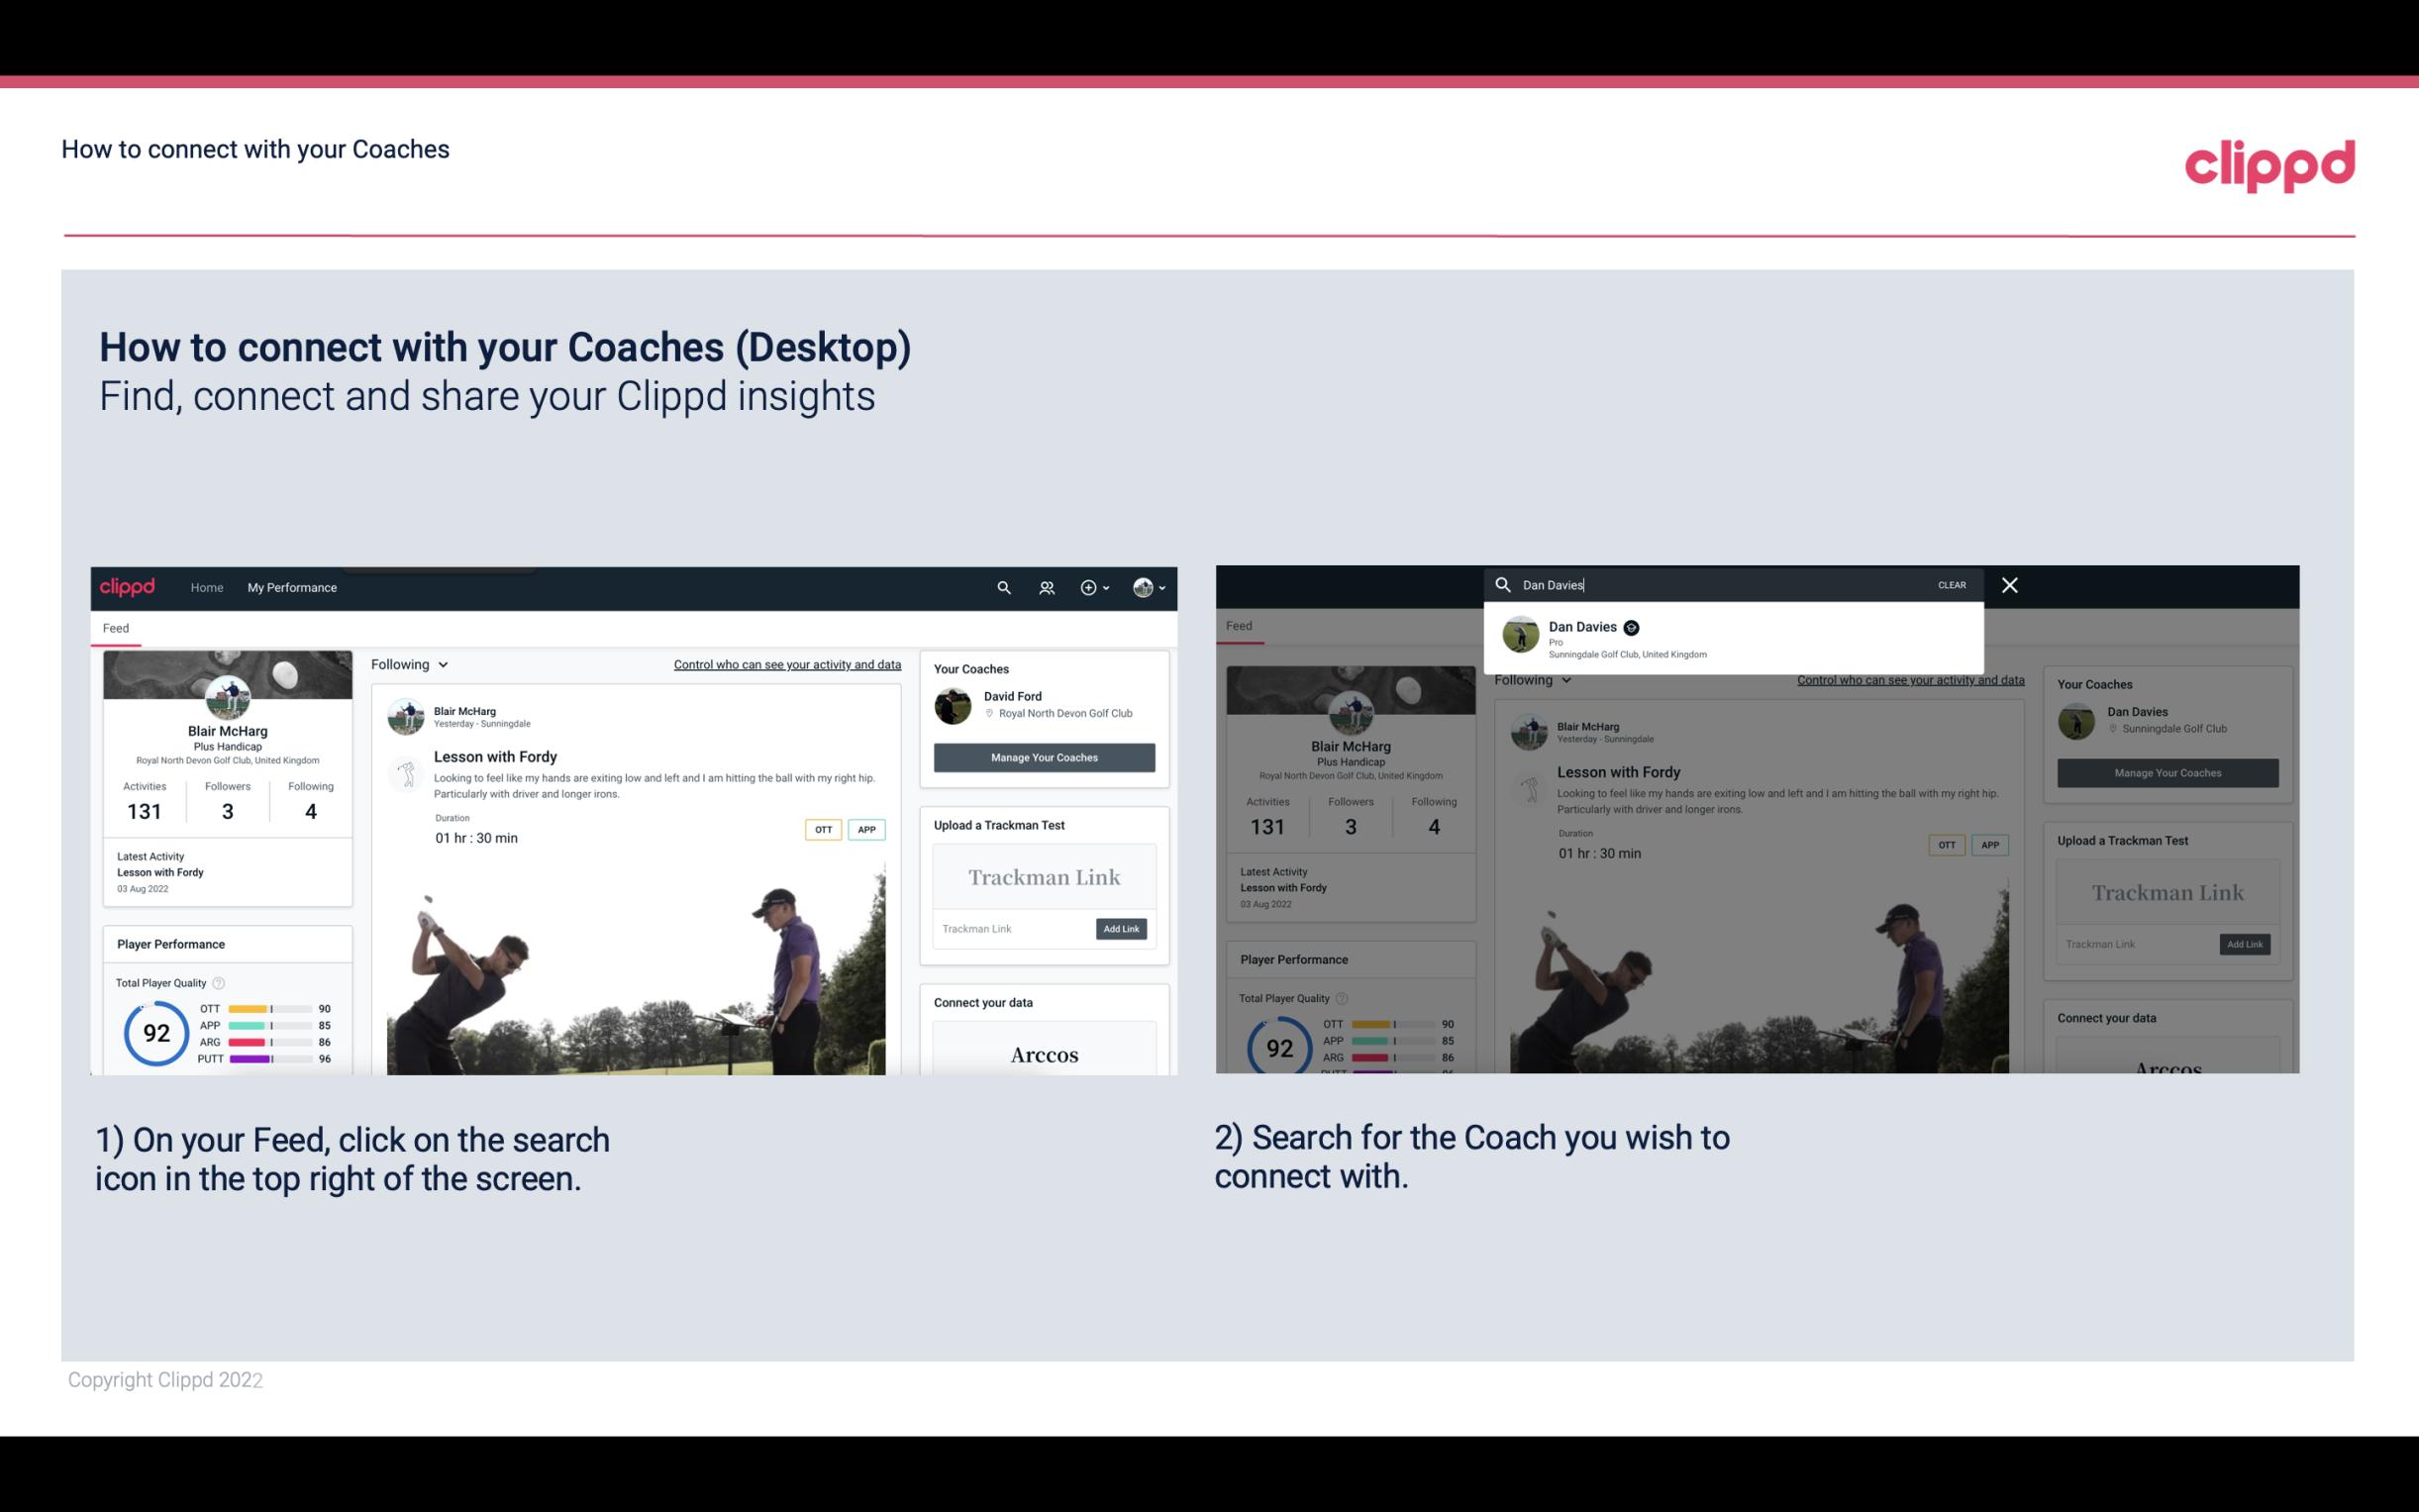2419x1512 pixels.
Task: Click the Add Link button for Trackman
Action: tap(1122, 929)
